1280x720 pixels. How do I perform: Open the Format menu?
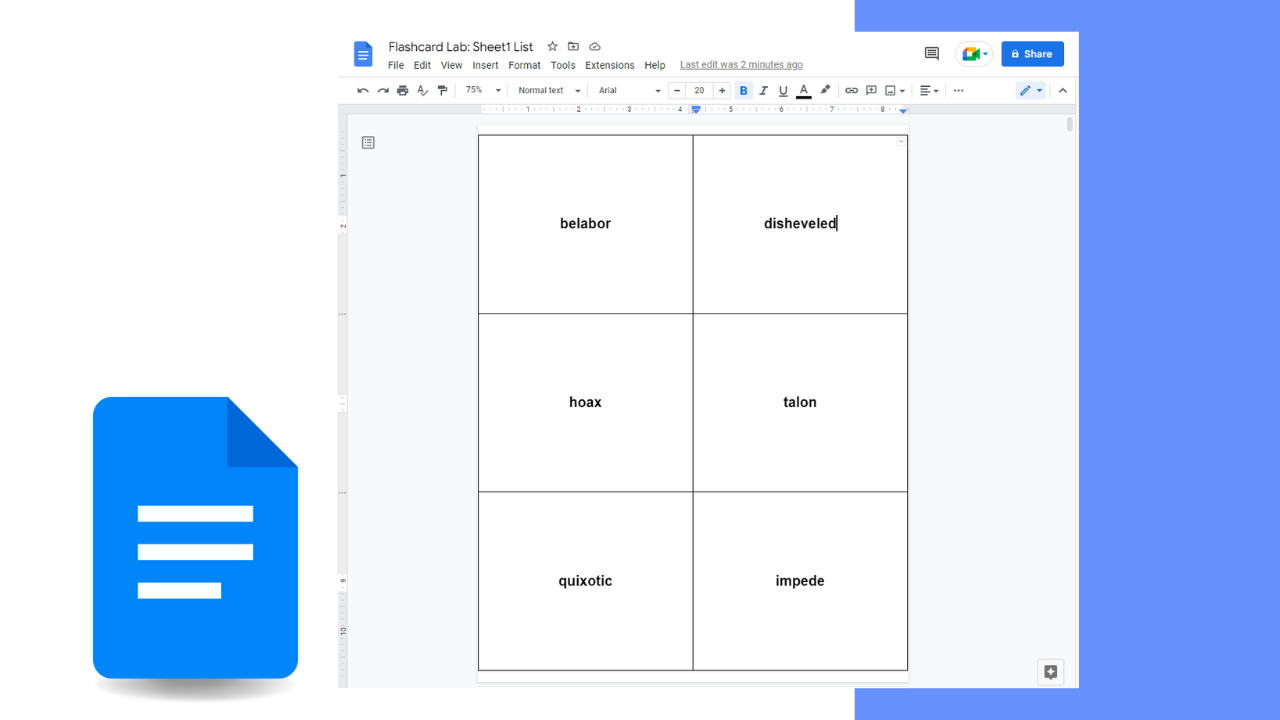coord(524,65)
